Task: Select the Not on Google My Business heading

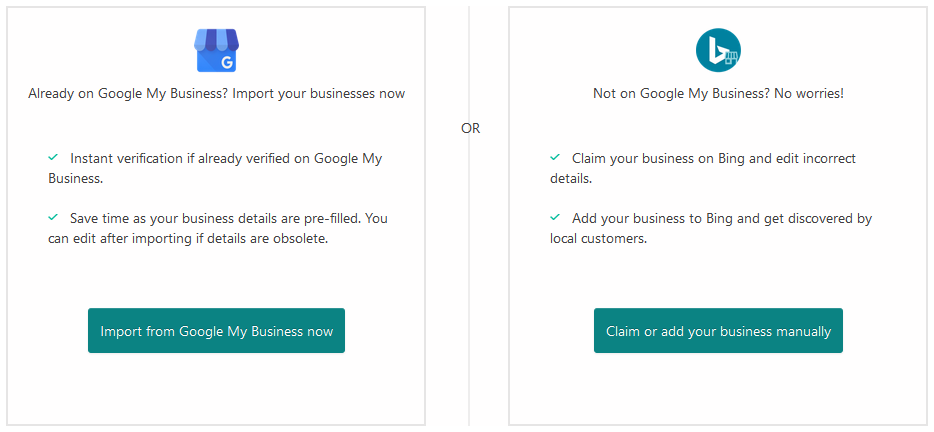Action: pyautogui.click(x=718, y=94)
